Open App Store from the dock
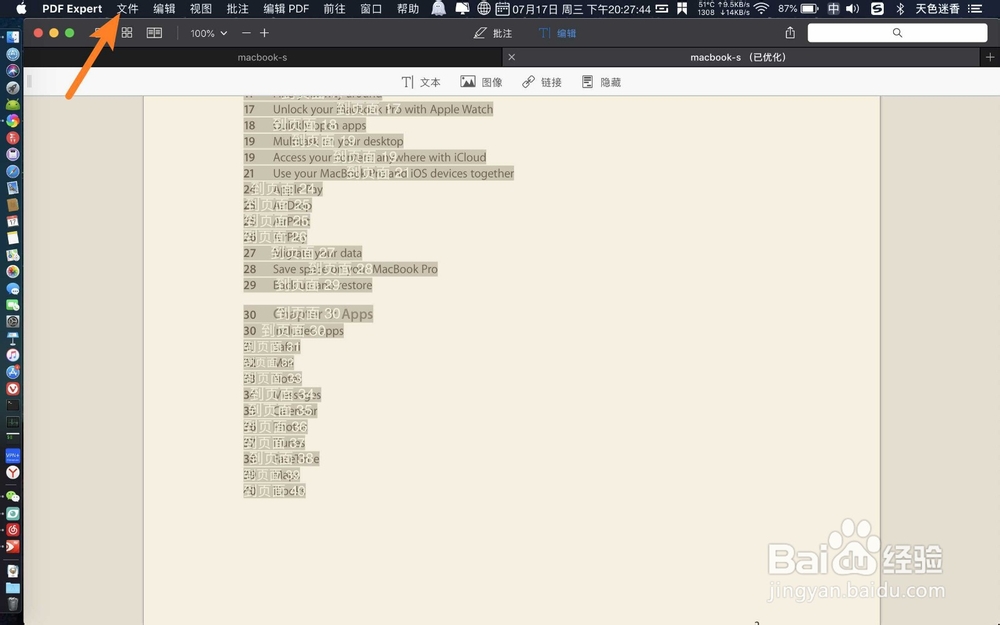 tap(13, 372)
